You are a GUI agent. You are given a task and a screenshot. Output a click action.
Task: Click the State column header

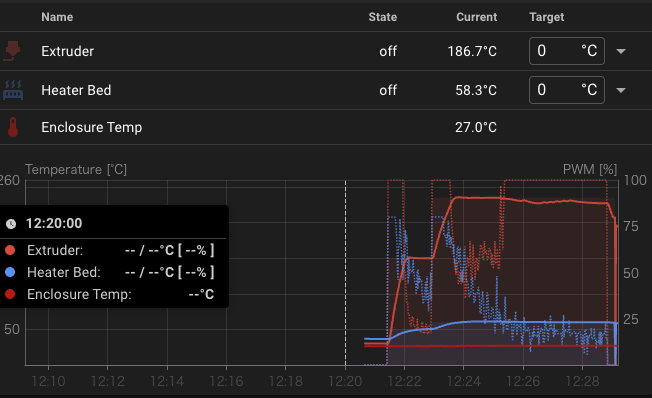(x=383, y=17)
